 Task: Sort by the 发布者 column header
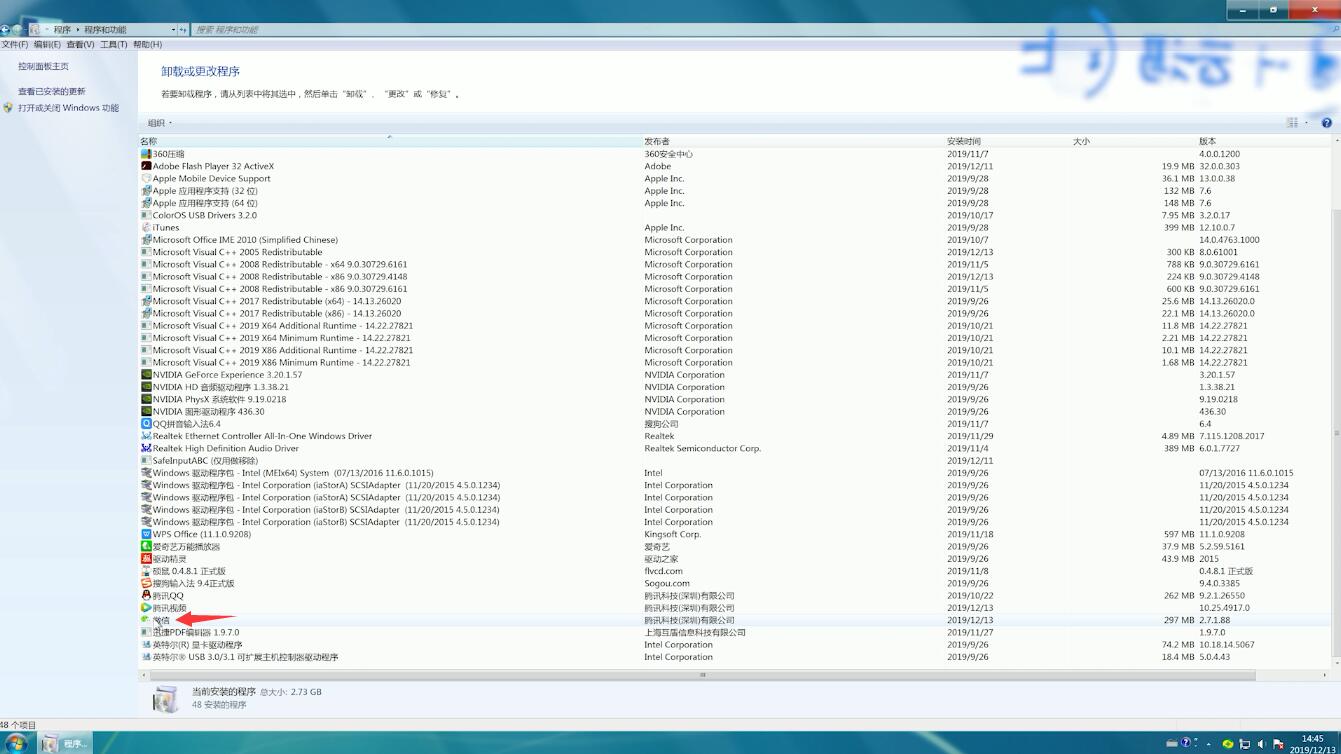794,141
